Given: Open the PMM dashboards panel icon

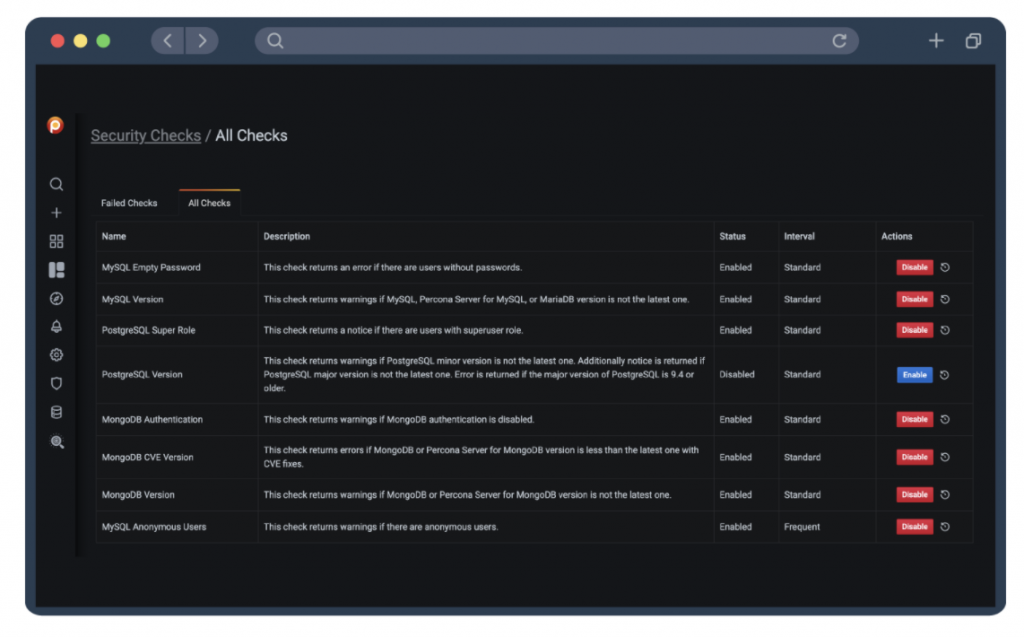Looking at the screenshot, I should click(56, 270).
